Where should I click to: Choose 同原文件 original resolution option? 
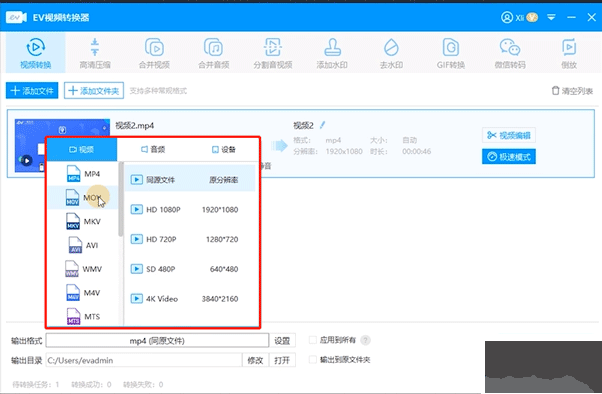coord(190,179)
